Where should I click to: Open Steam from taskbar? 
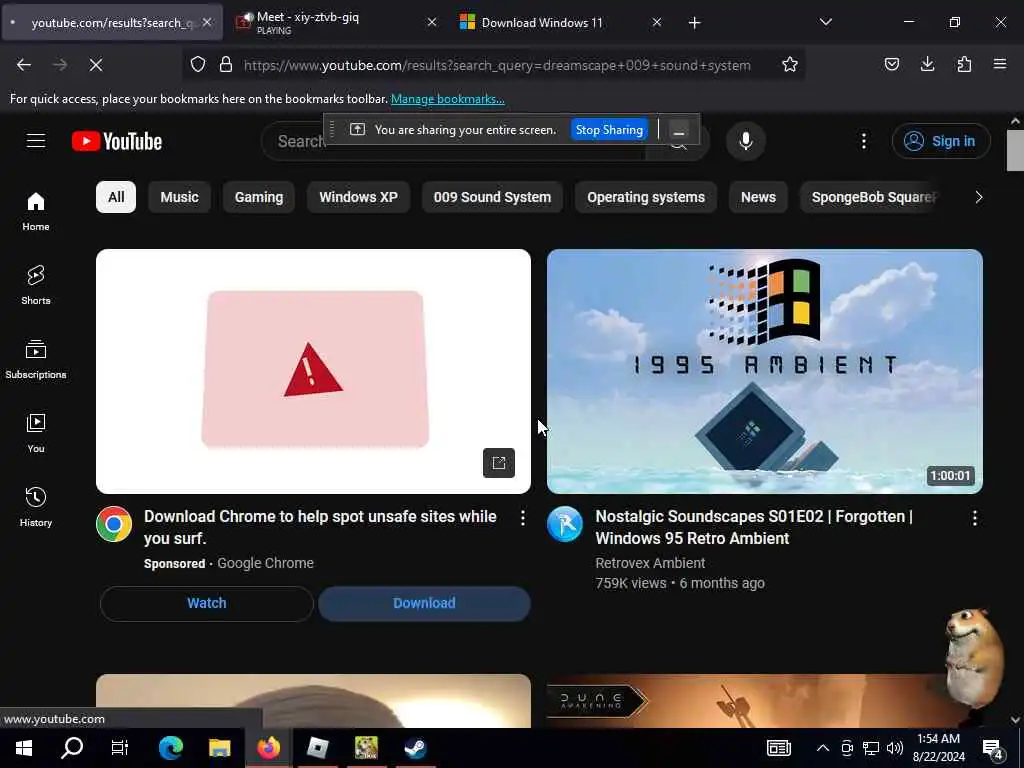pyautogui.click(x=415, y=748)
